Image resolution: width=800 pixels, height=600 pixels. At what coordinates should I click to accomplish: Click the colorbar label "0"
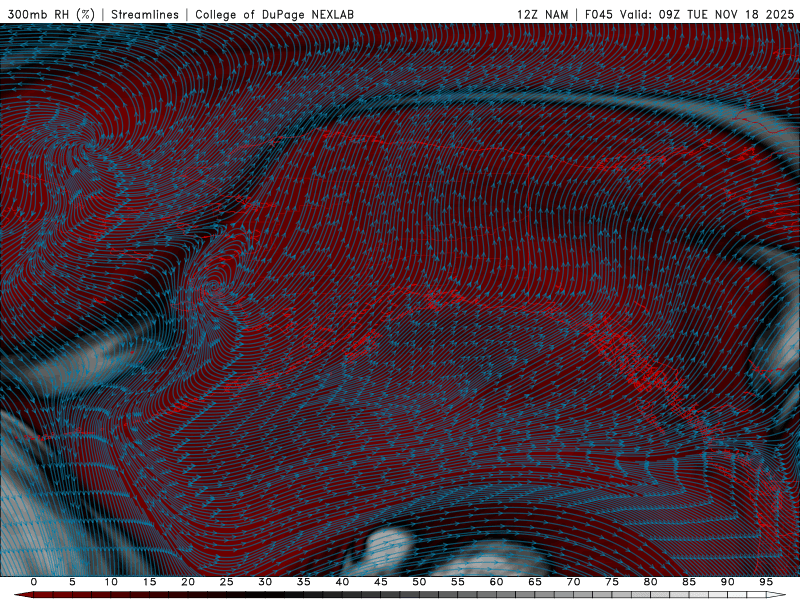click(34, 582)
